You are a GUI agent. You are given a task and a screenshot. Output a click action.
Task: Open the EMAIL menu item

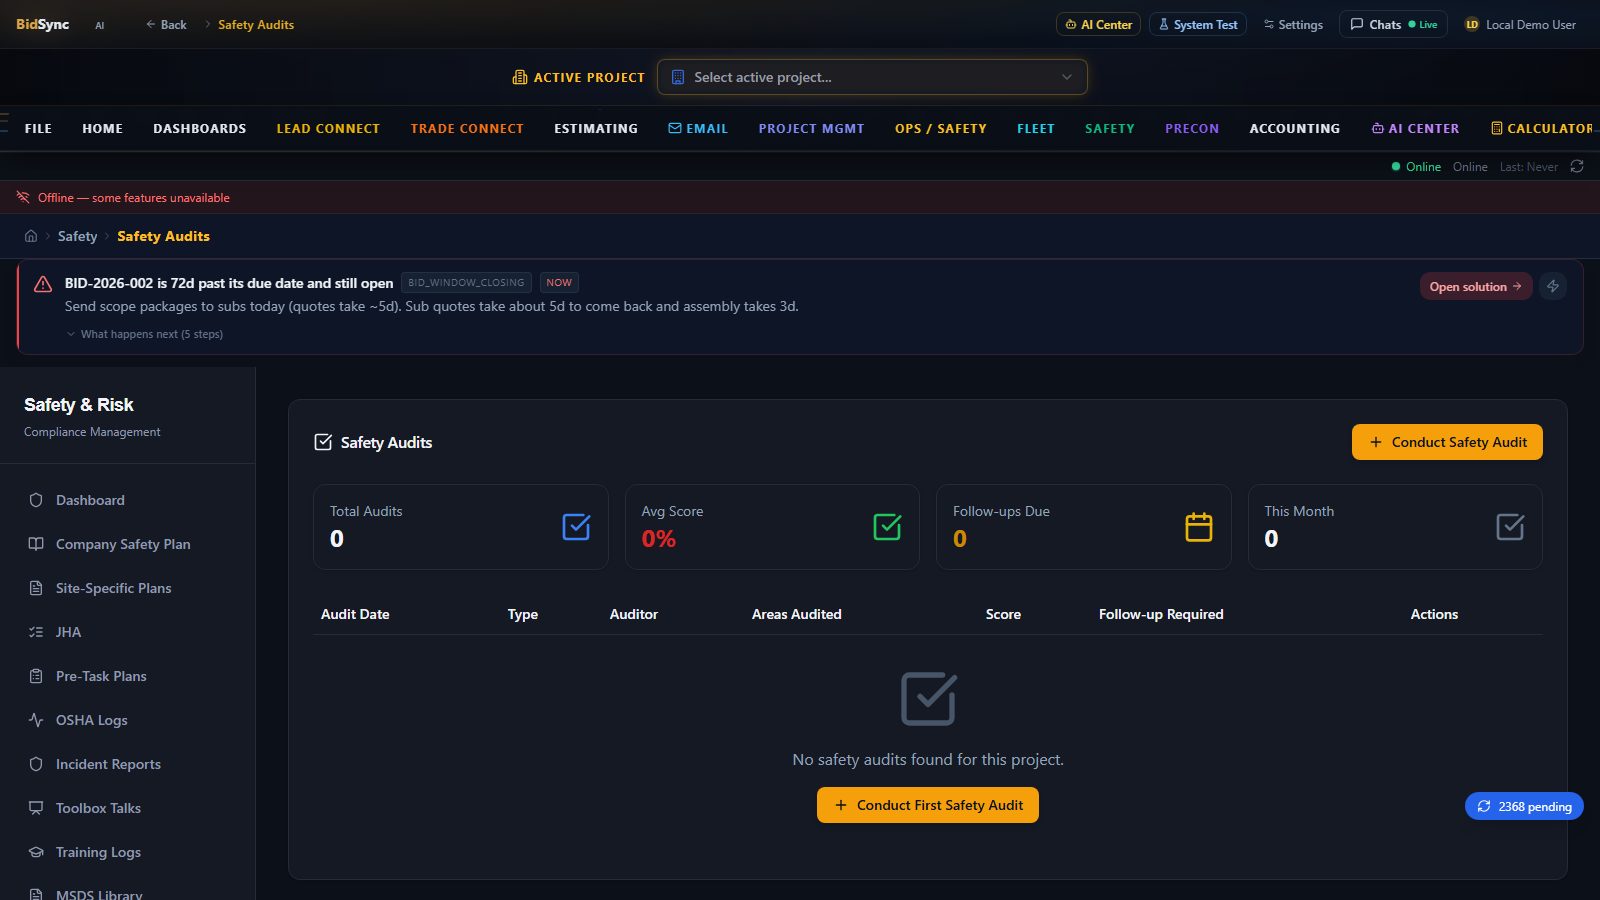coord(698,128)
